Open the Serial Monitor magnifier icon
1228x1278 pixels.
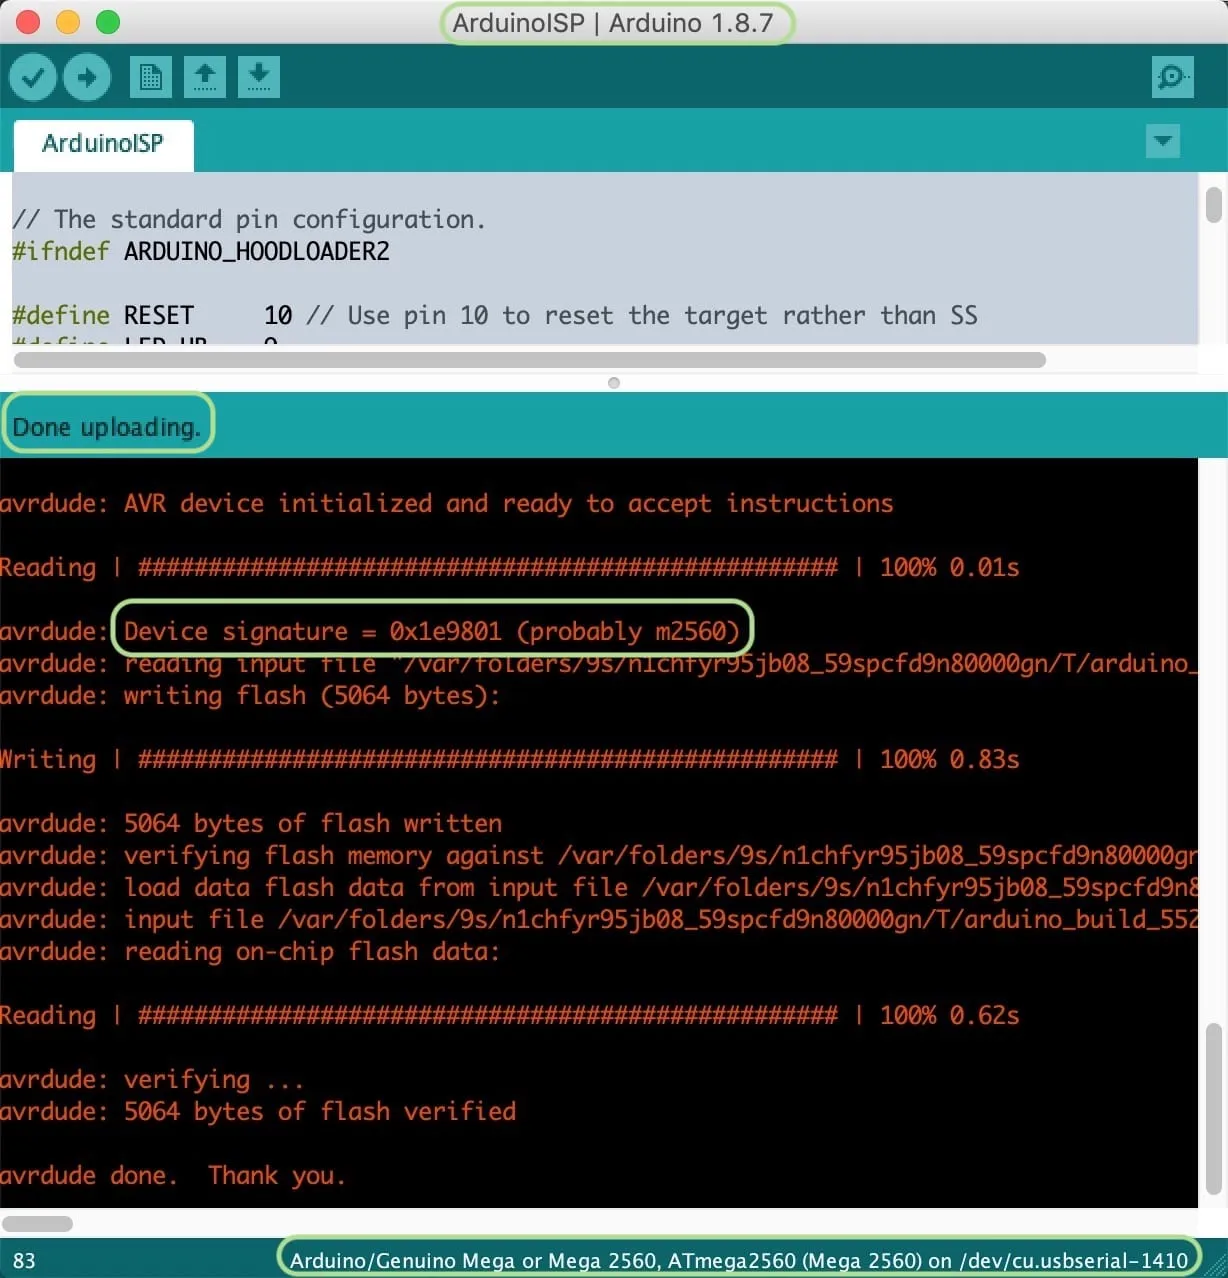[x=1172, y=77]
